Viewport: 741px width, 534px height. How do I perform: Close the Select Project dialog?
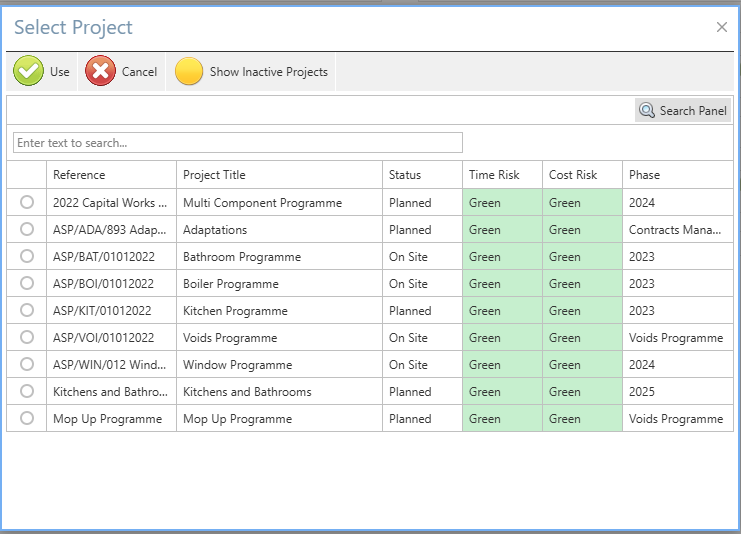pos(721,27)
